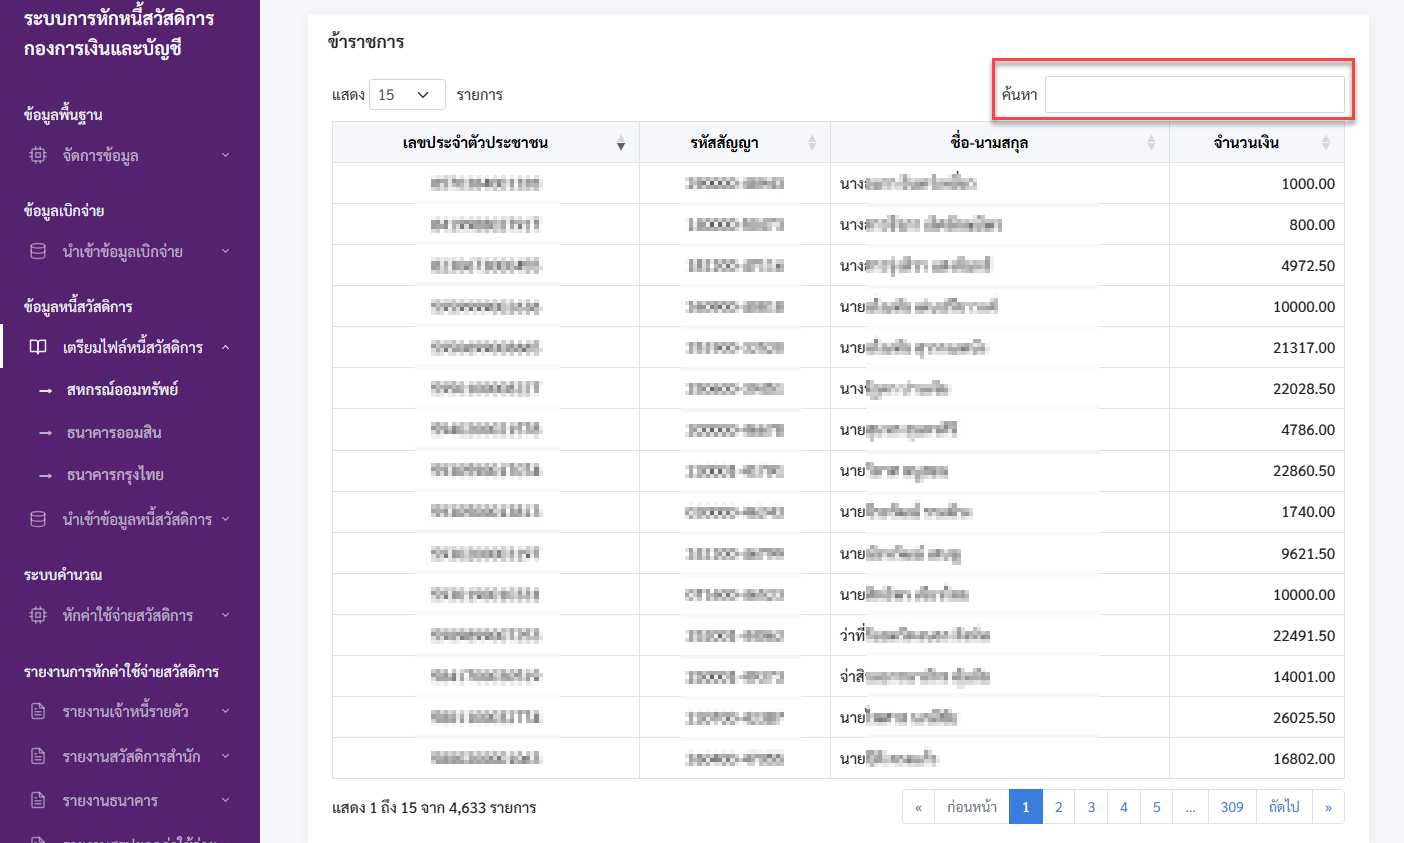Viewport: 1404px width, 843px height.
Task: Expand the รายงานสวัสดิการสำนัก chevron
Action: tap(225, 756)
